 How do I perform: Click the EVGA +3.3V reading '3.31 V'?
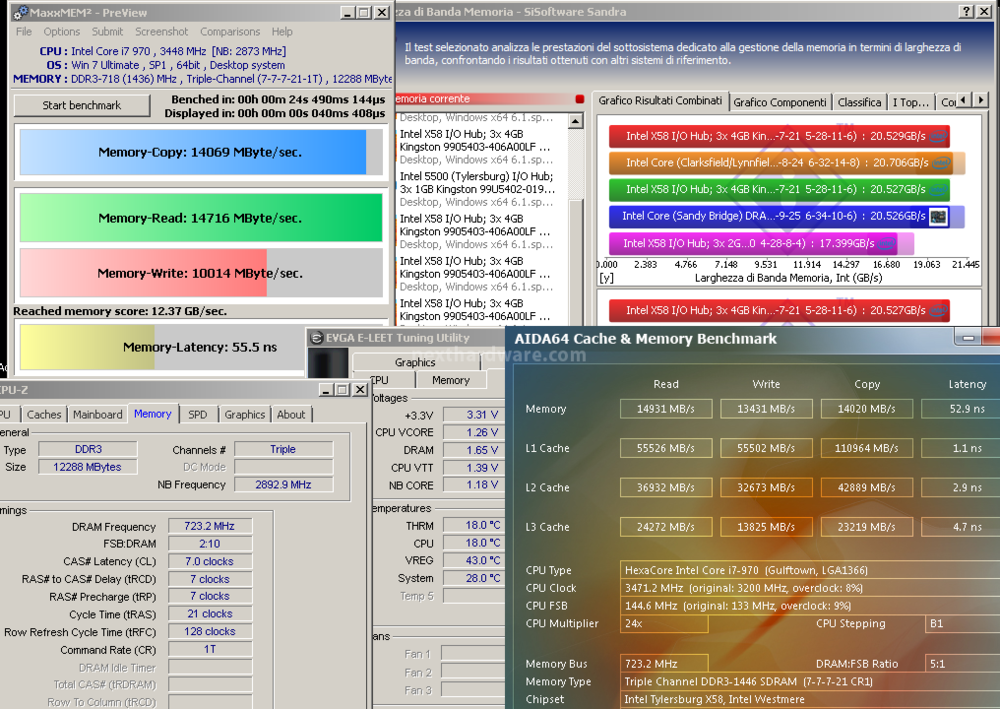coord(474,415)
